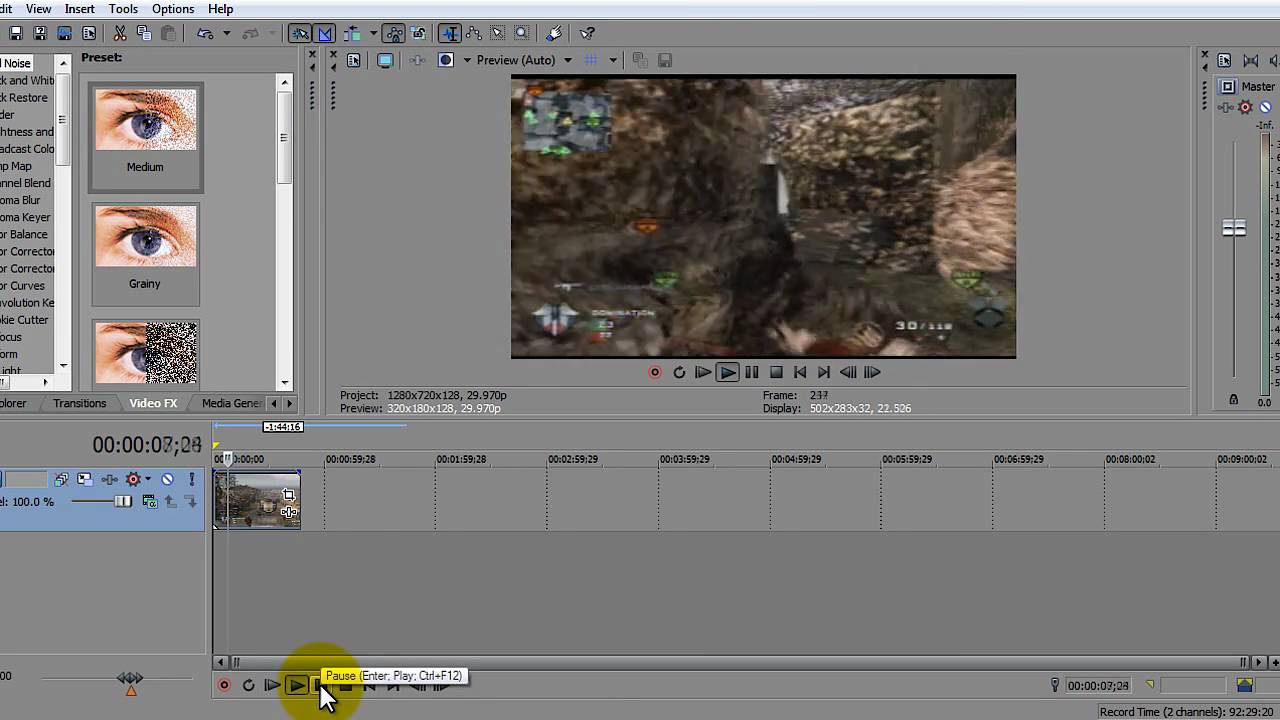Toggle Ignore Event Grouping
Screen dimensions: 1280x720
[418, 33]
